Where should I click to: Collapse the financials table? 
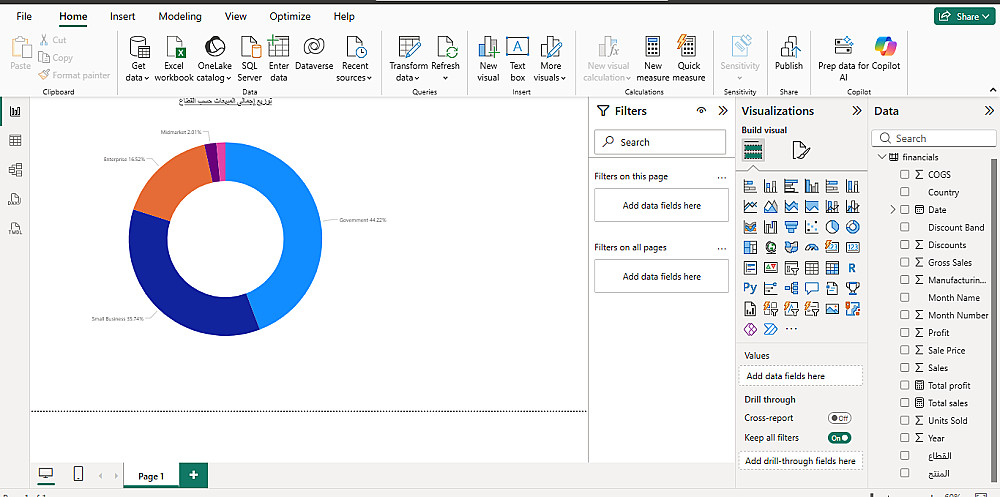pyautogui.click(x=881, y=157)
